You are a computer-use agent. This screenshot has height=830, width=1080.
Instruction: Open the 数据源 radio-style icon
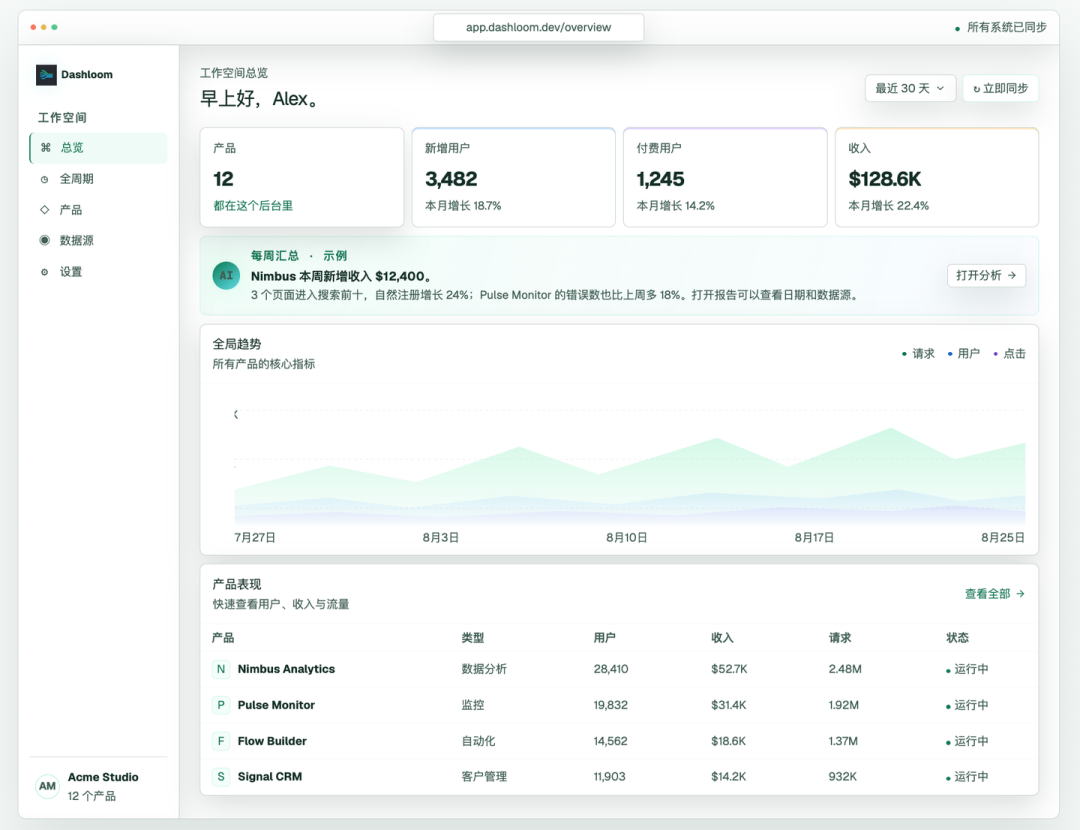(45, 240)
